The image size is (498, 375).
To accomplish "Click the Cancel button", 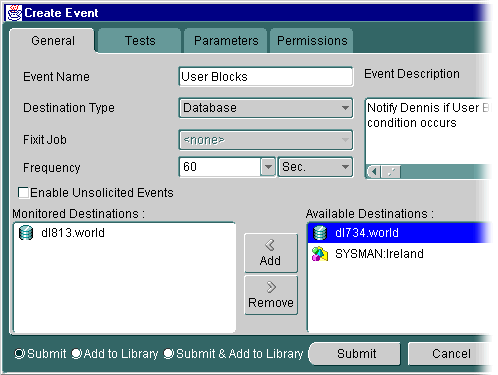I will tap(451, 354).
